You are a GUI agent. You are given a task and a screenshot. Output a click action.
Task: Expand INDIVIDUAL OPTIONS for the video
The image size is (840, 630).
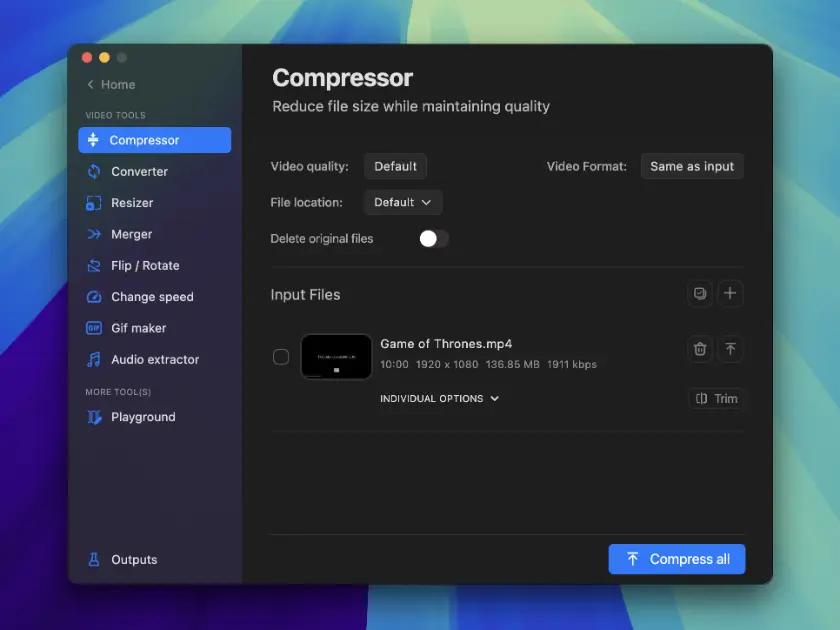[439, 398]
